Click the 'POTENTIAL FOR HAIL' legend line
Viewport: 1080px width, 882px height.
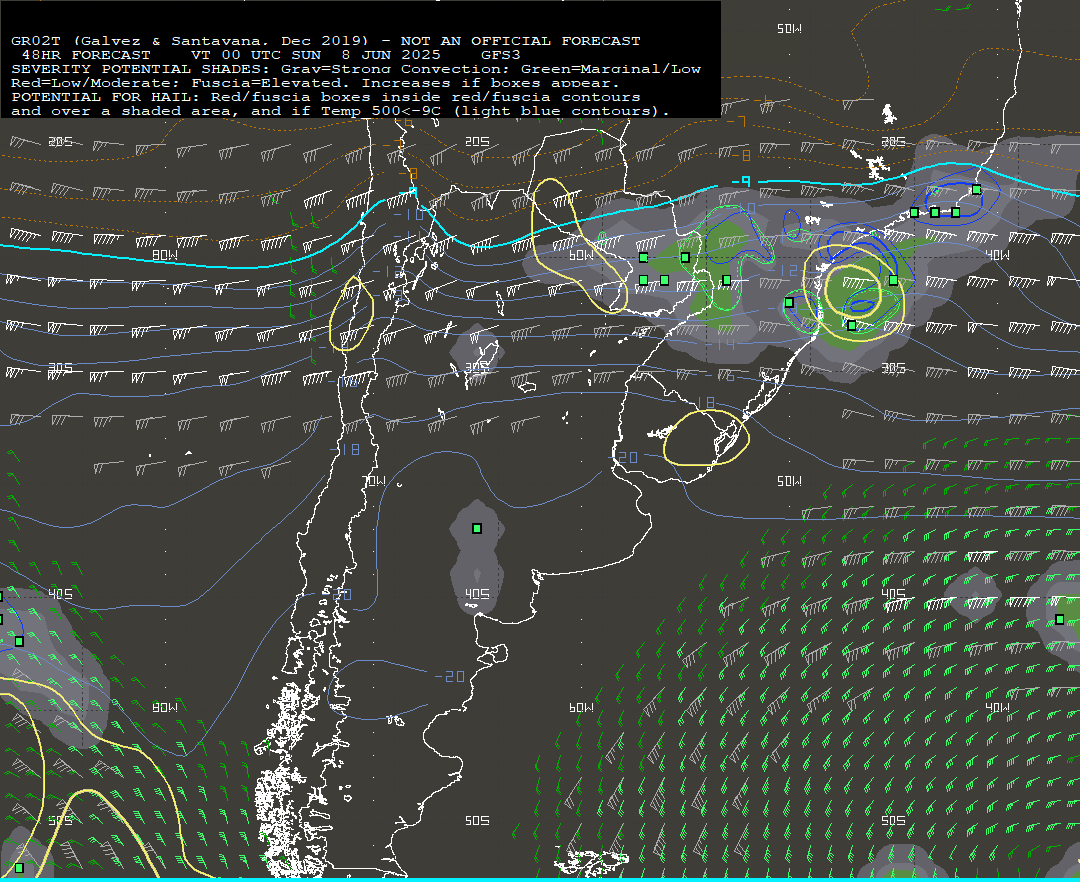click(326, 97)
